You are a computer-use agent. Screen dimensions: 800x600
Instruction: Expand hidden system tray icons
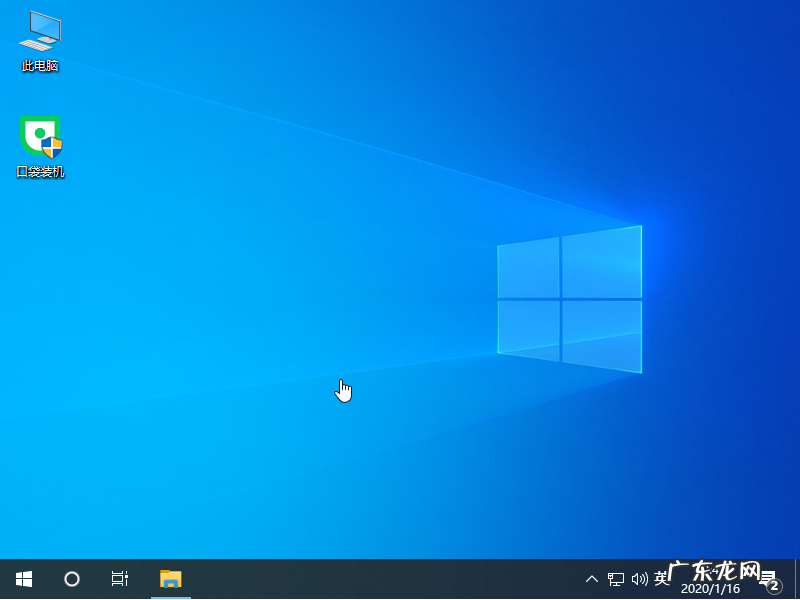coord(592,579)
